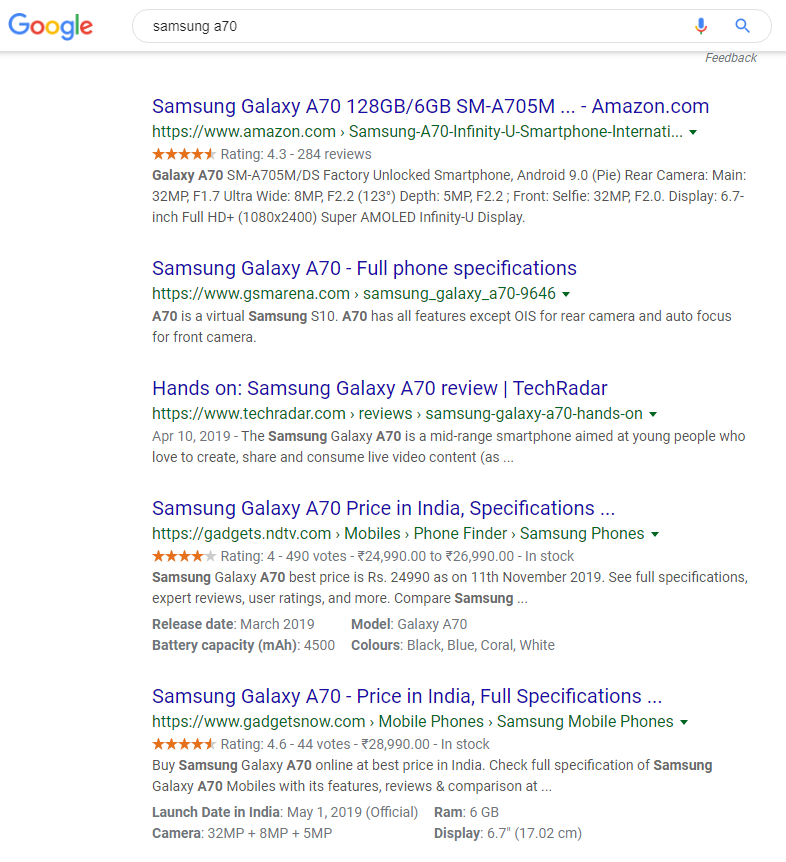This screenshot has height=862, width=786.
Task: Click the star rating on the NDTV result
Action: click(x=184, y=555)
